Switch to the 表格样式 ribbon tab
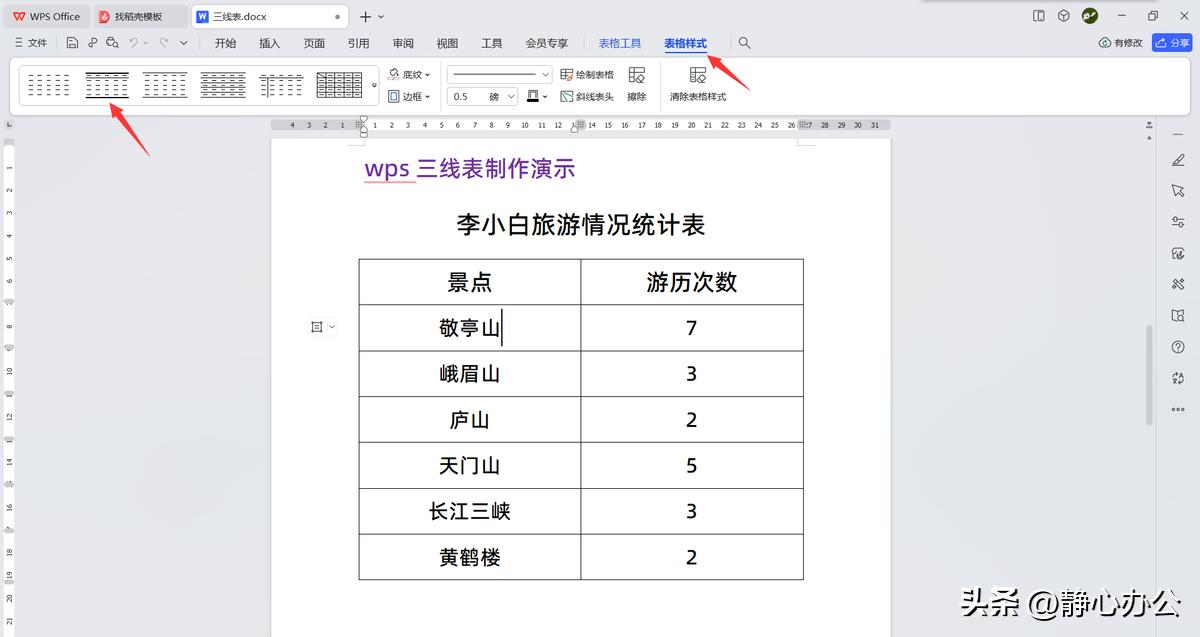 click(x=685, y=43)
